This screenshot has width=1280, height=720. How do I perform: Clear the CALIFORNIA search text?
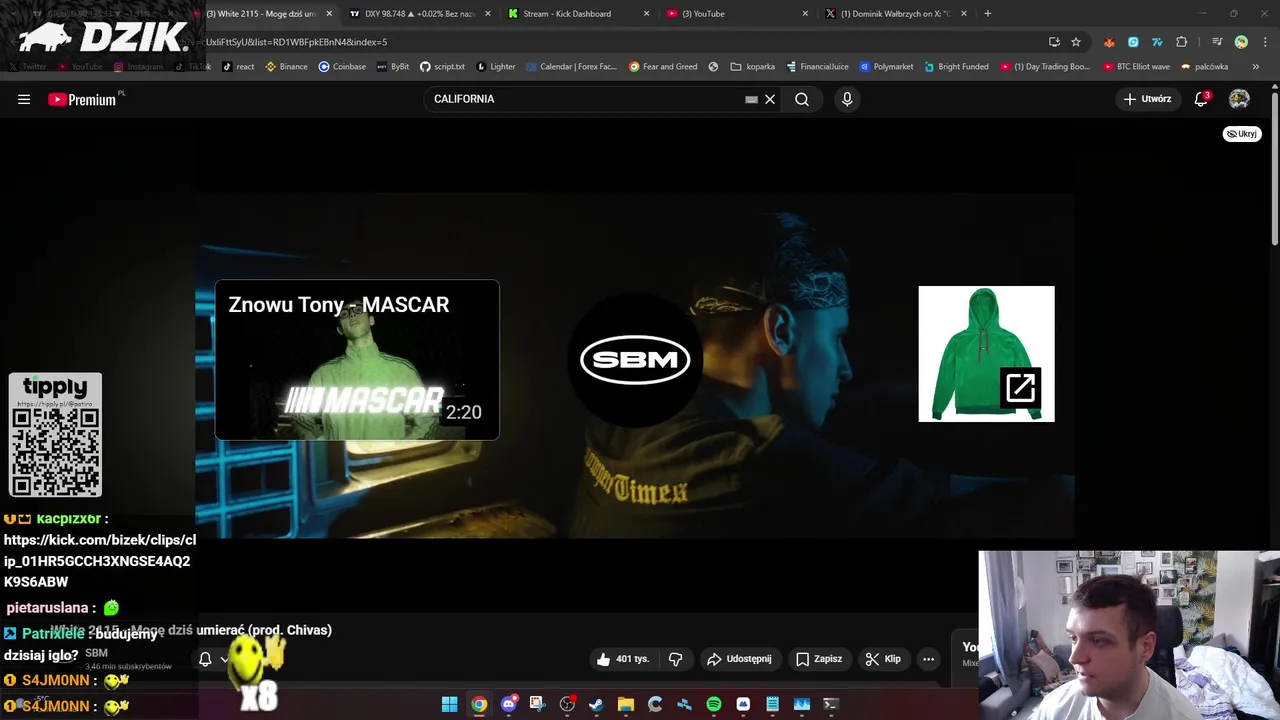(x=770, y=99)
